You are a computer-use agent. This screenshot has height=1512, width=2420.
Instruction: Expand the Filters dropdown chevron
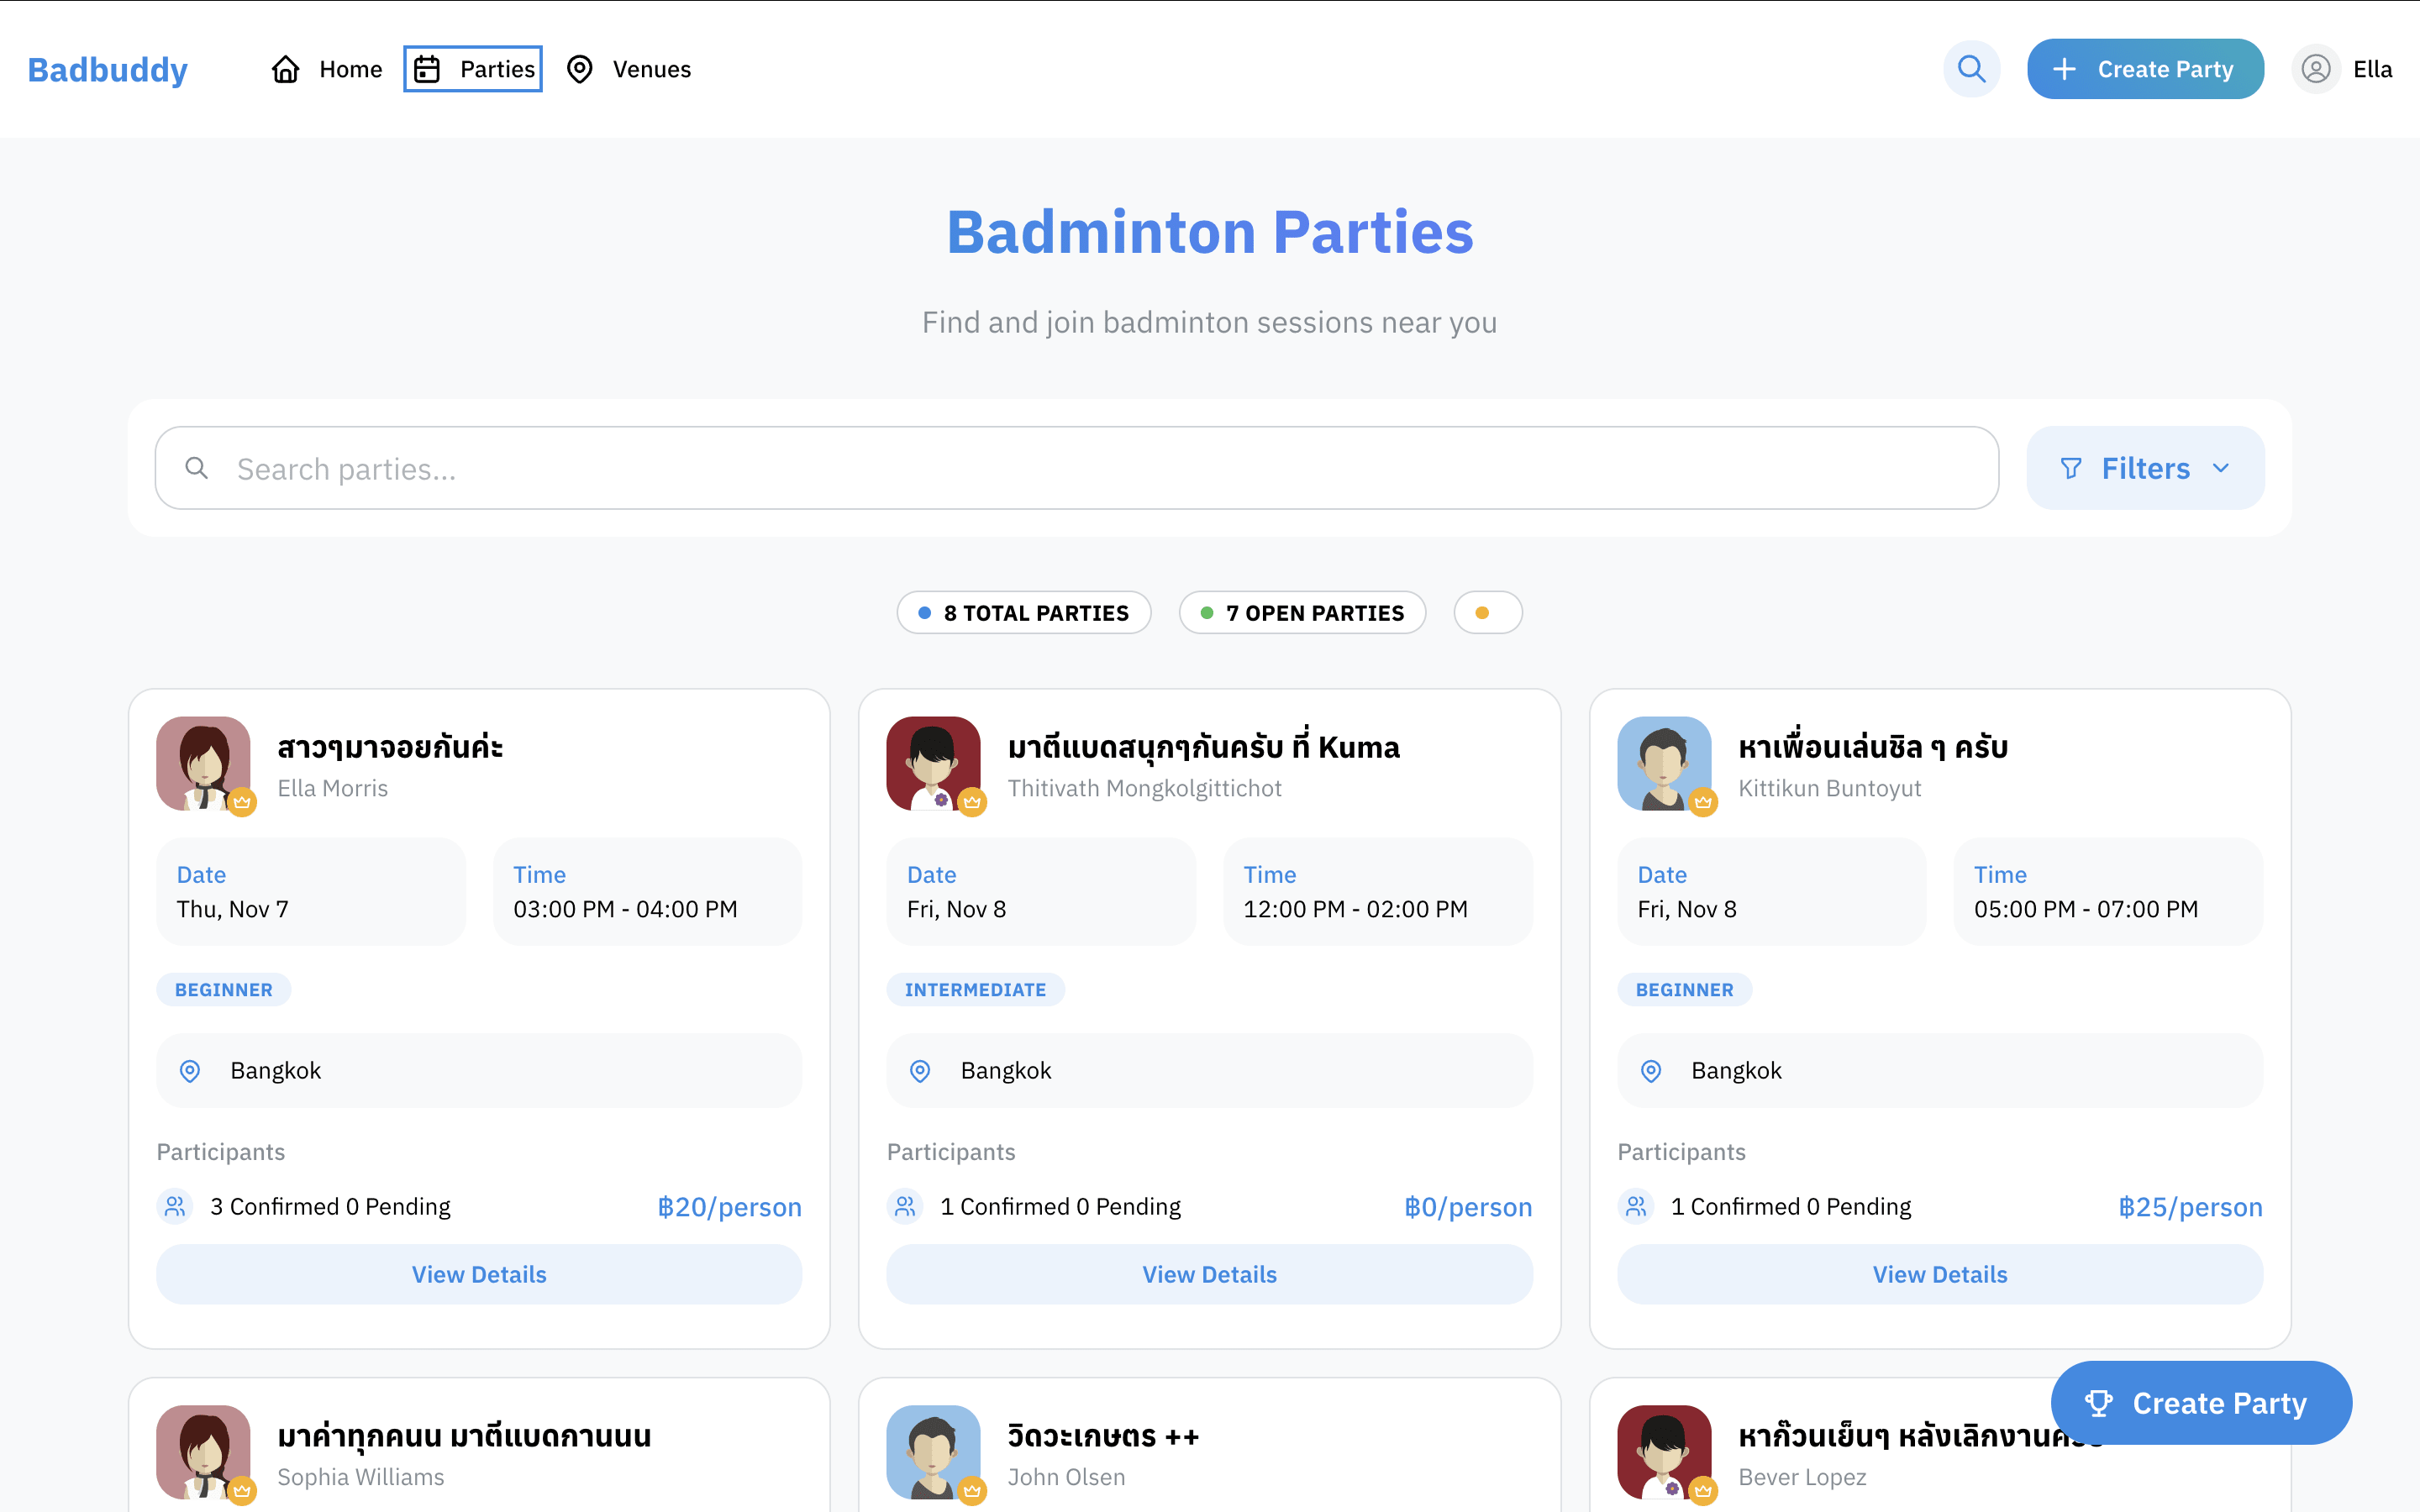click(2221, 468)
